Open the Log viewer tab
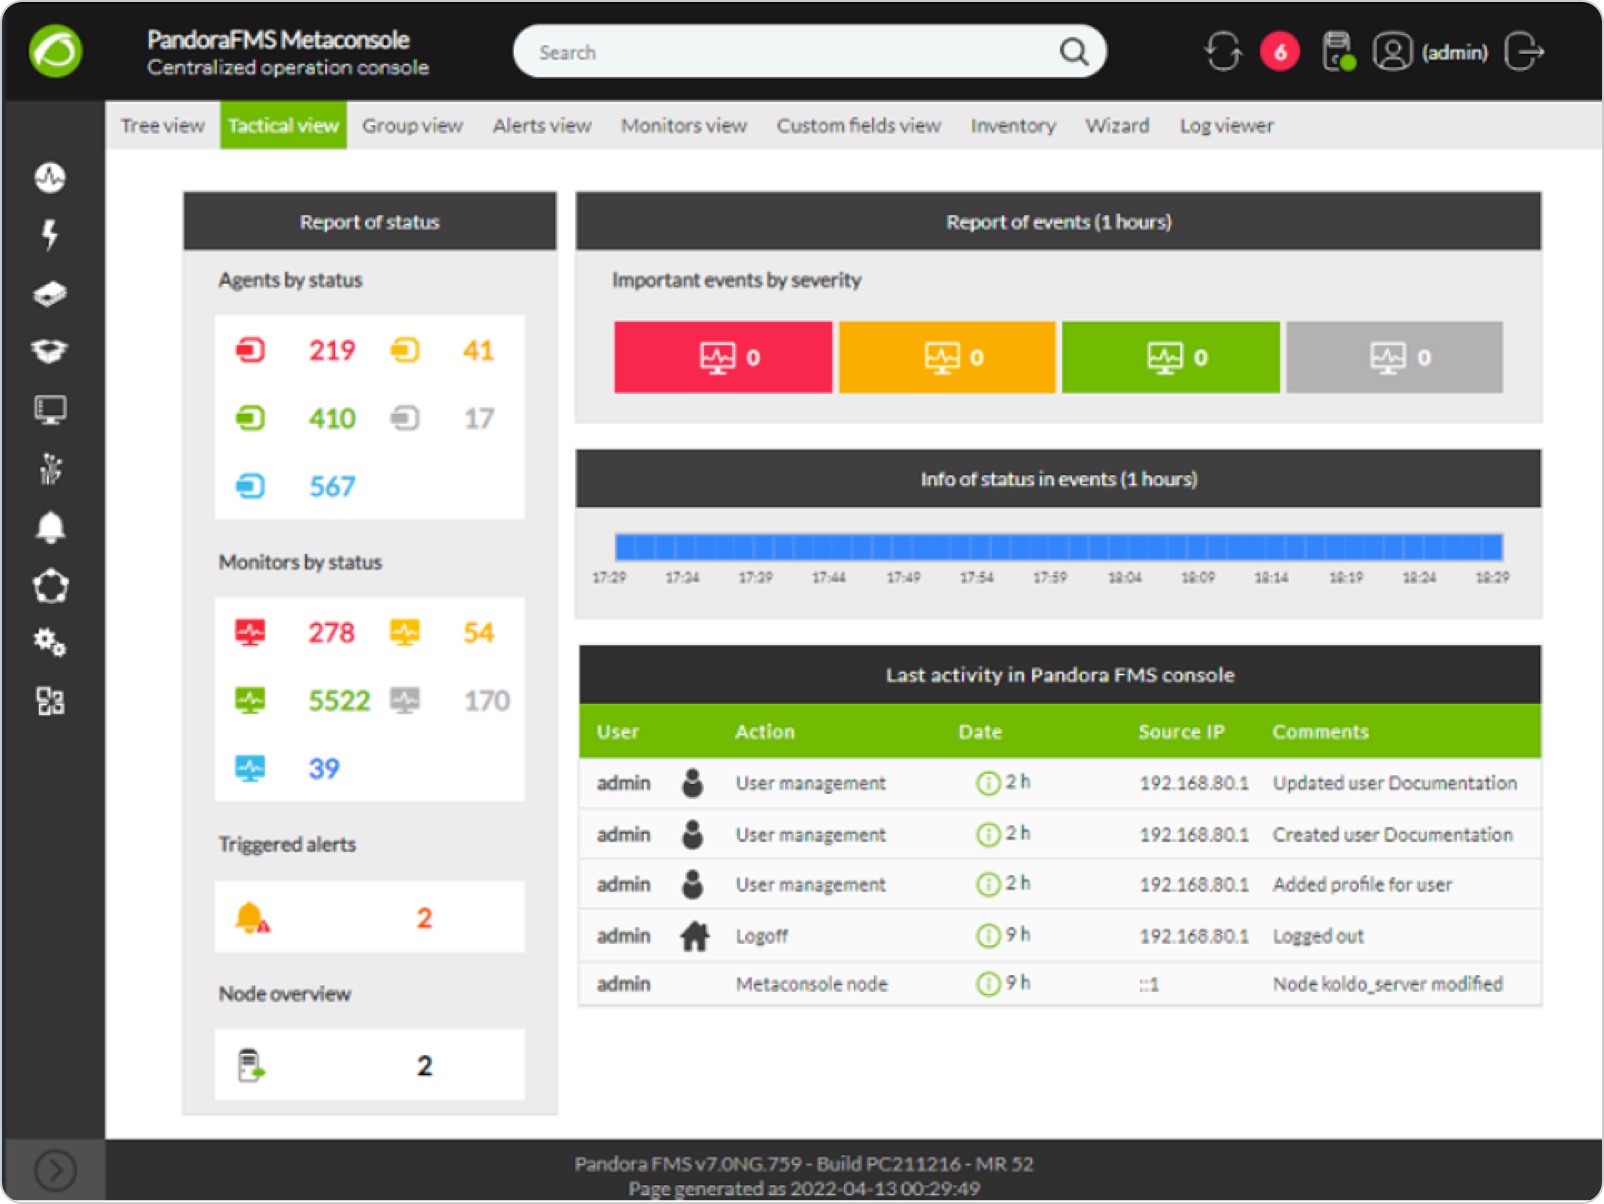The image size is (1604, 1204). pyautogui.click(x=1226, y=125)
